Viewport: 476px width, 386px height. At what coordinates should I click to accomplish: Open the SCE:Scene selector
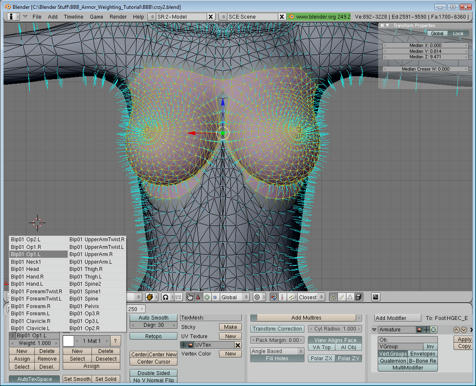pos(223,17)
